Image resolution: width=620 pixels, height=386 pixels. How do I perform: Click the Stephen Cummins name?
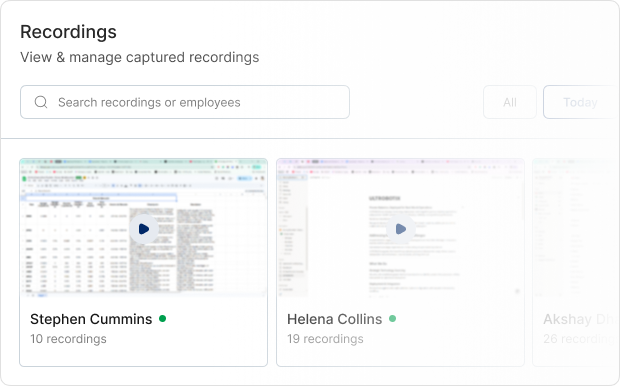(91, 319)
